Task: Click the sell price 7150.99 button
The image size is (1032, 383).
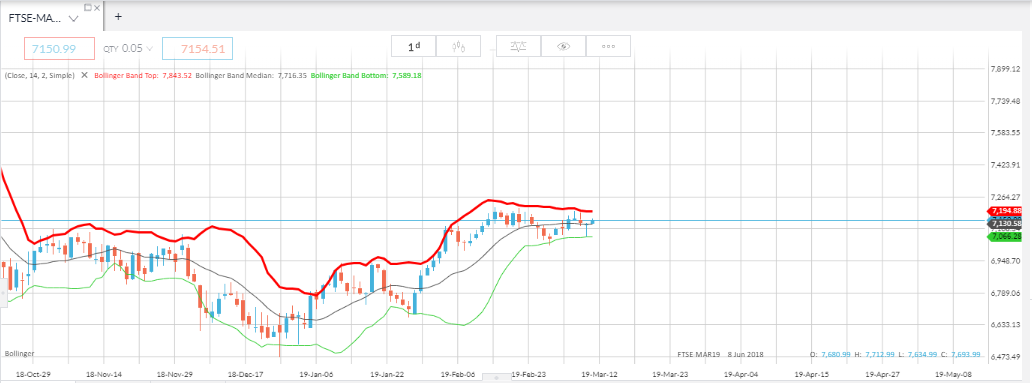Action: 59,48
